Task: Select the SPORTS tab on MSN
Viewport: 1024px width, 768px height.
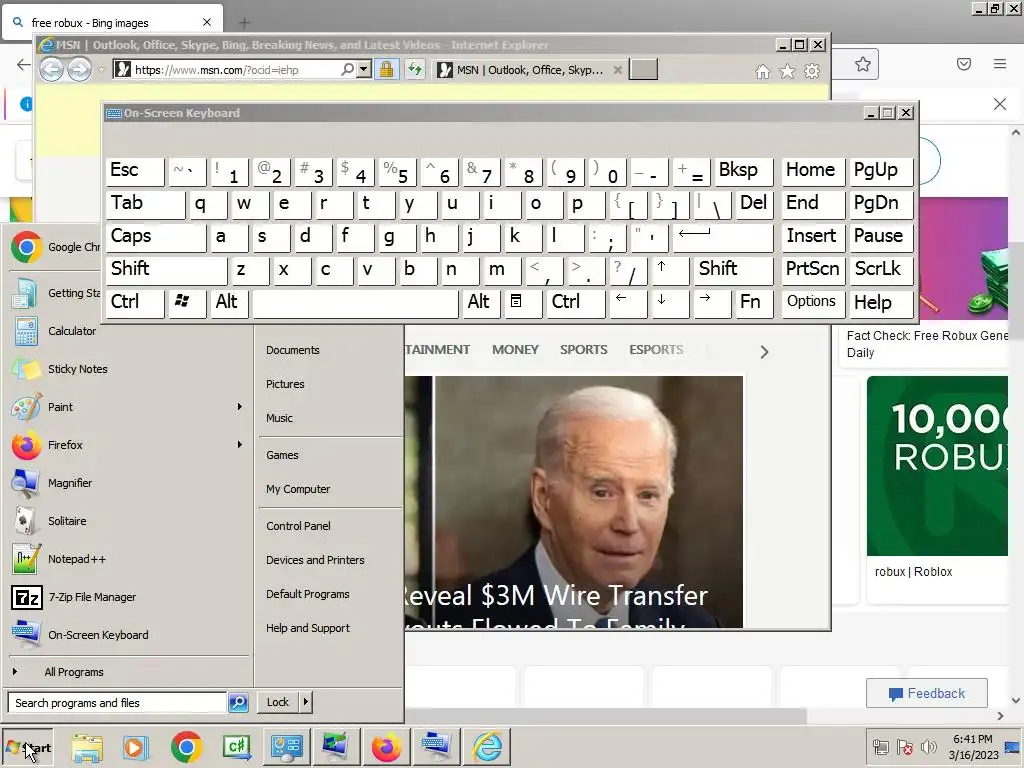Action: (x=583, y=349)
